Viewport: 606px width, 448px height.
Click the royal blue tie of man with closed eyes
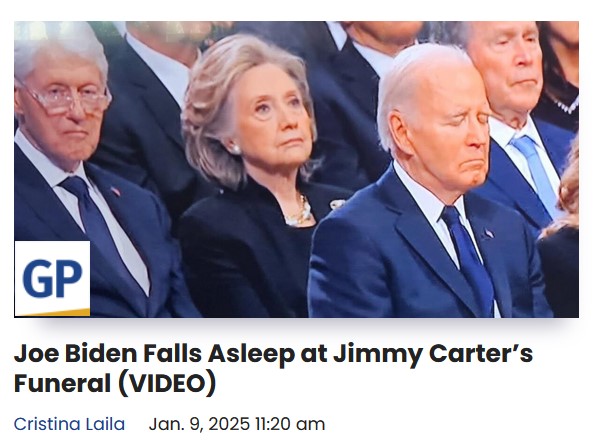[470, 263]
